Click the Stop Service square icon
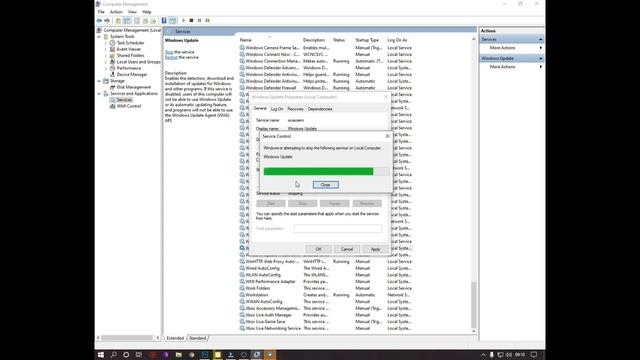 point(191,20)
